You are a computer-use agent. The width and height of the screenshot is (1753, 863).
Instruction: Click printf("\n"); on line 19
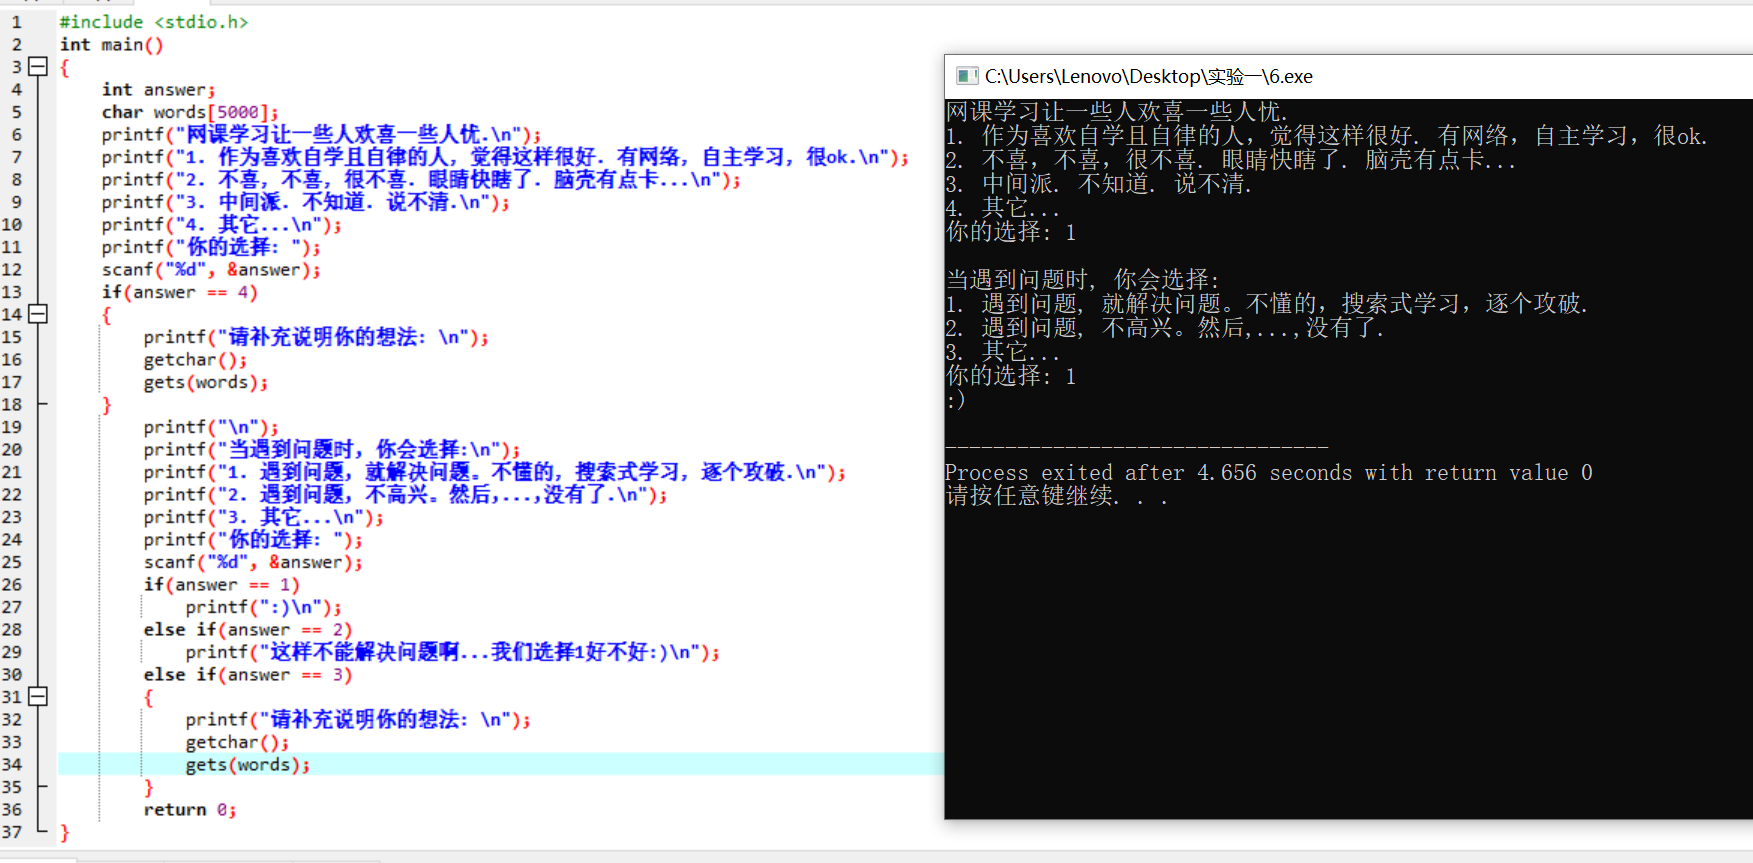click(x=211, y=427)
